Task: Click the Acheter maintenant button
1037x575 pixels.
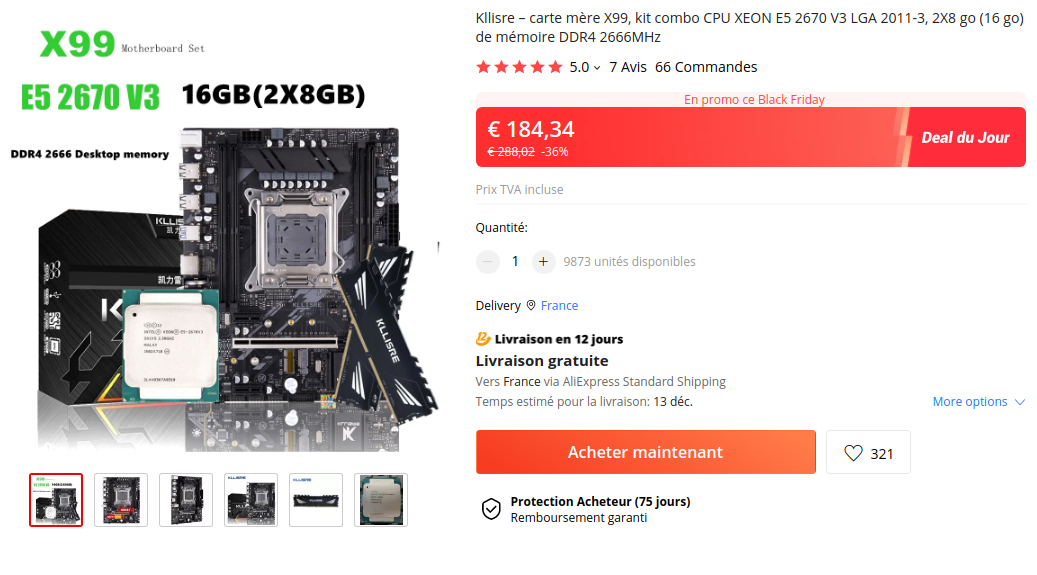Action: click(x=645, y=452)
